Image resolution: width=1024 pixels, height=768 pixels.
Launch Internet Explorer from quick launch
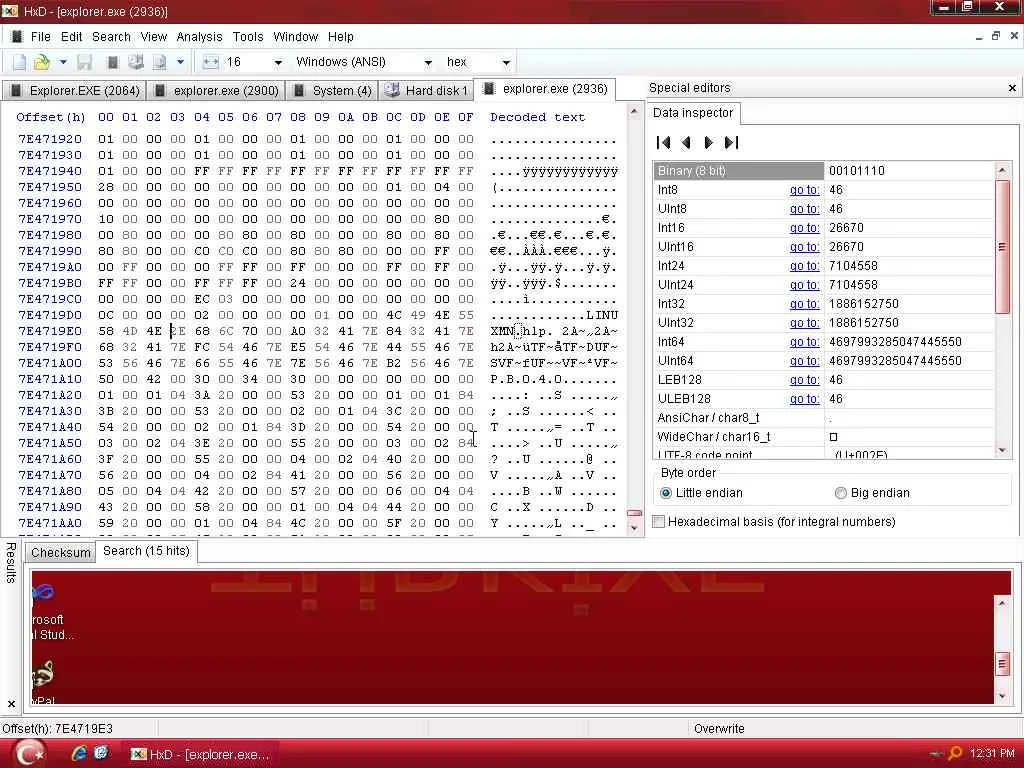click(80, 754)
